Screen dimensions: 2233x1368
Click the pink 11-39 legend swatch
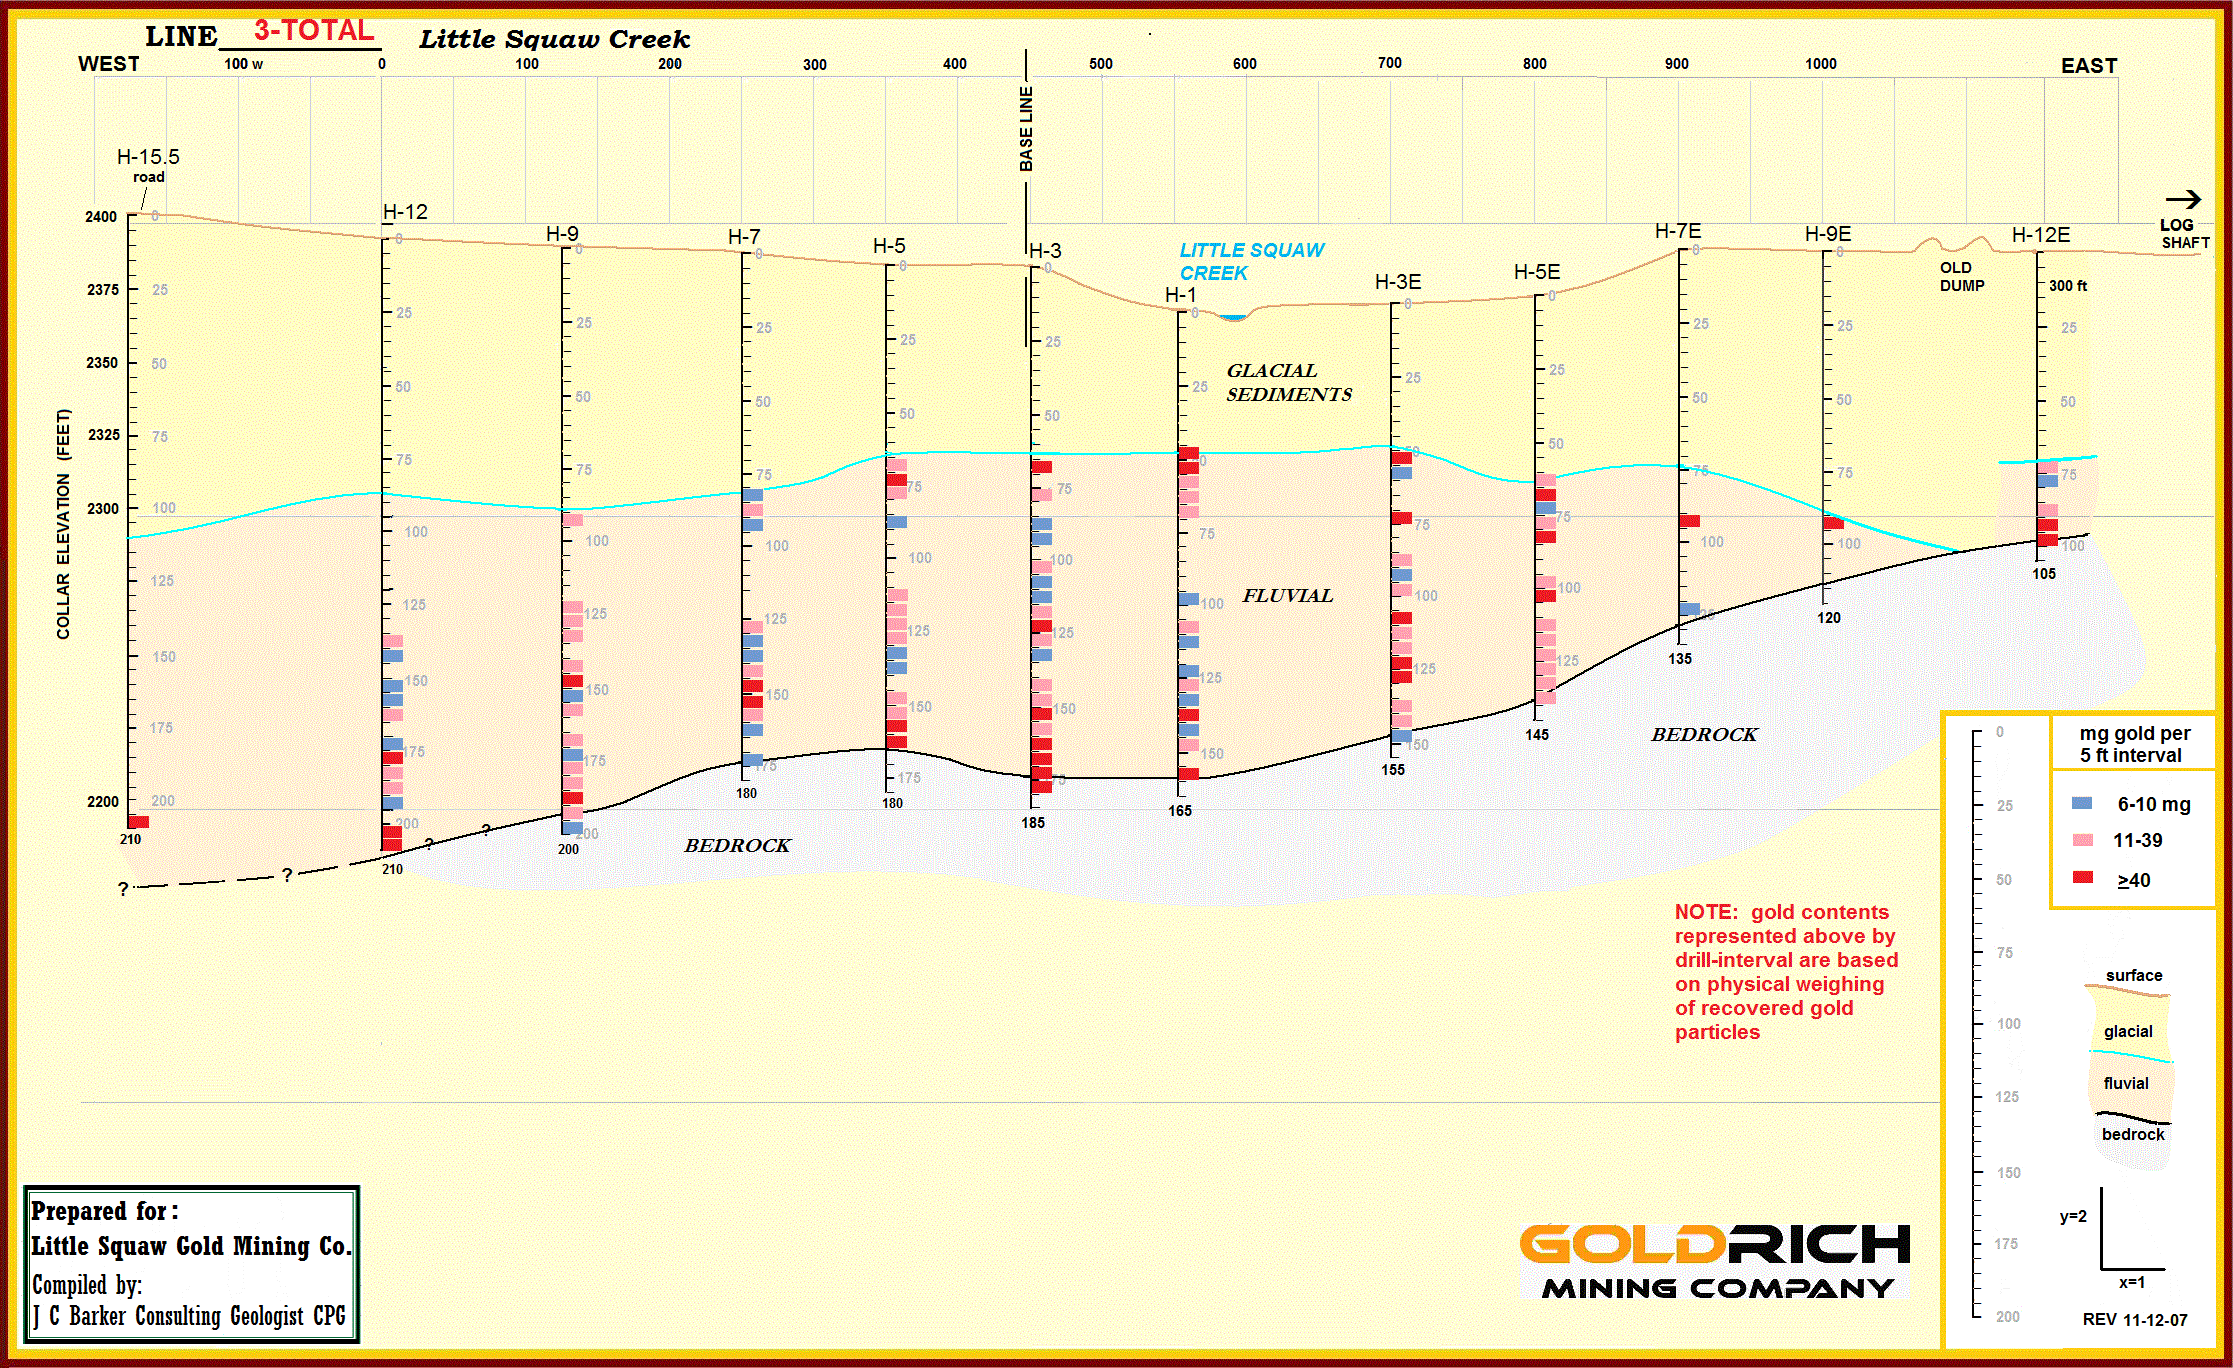pyautogui.click(x=2083, y=840)
